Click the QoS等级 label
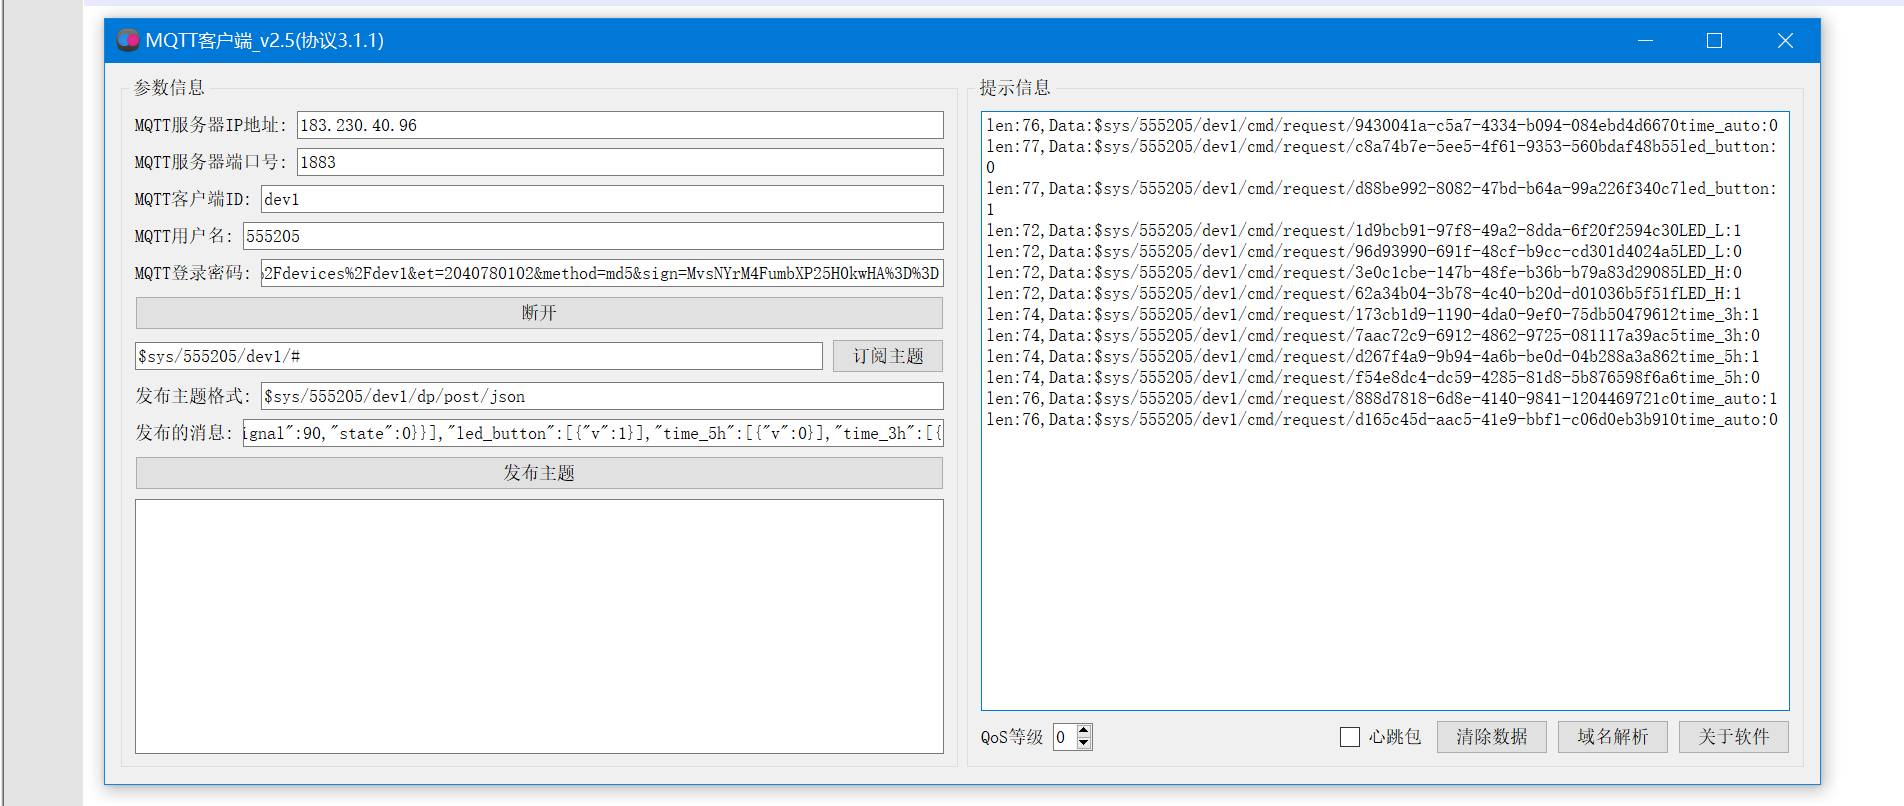Screen dimensions: 1904x806 coord(1012,737)
